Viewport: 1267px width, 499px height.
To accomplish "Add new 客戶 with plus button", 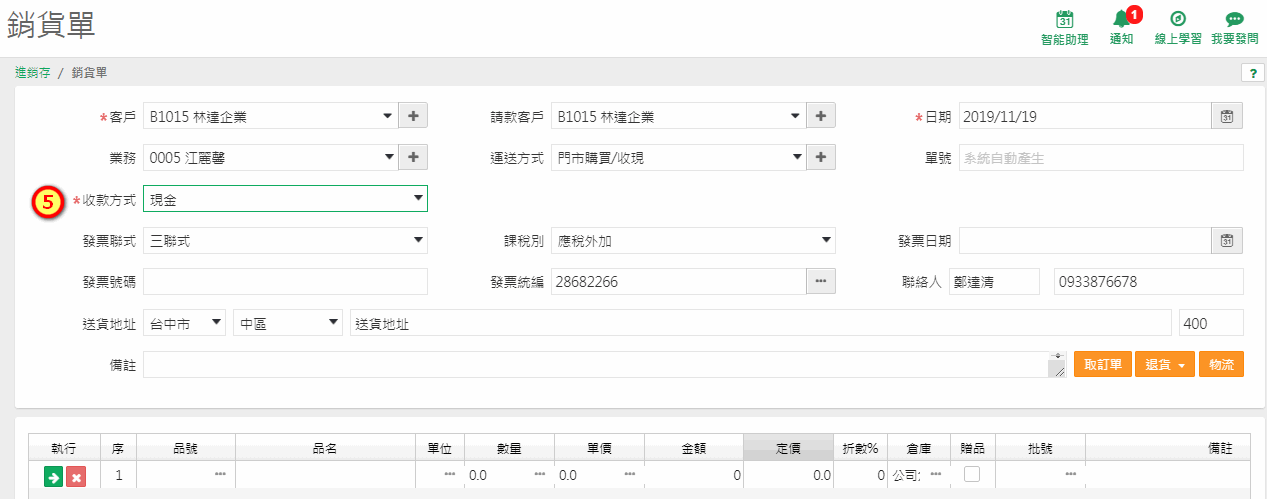I will point(413,117).
